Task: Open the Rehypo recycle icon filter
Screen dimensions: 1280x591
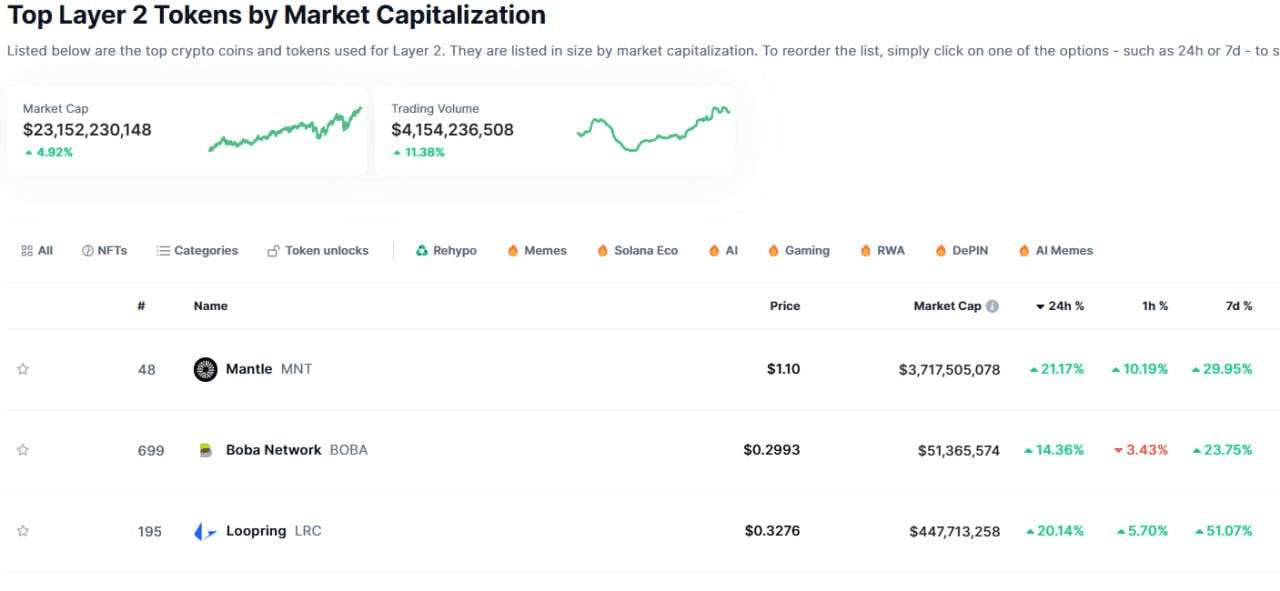Action: [422, 251]
